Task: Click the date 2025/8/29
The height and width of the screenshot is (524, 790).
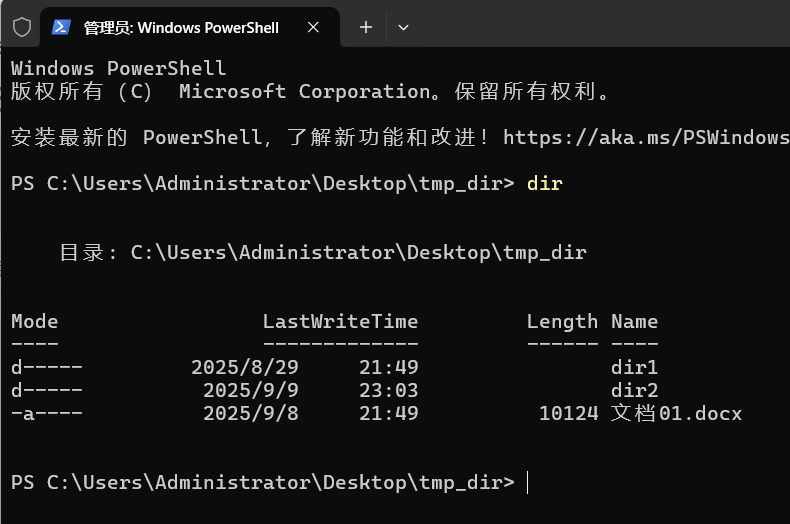Action: pos(245,367)
